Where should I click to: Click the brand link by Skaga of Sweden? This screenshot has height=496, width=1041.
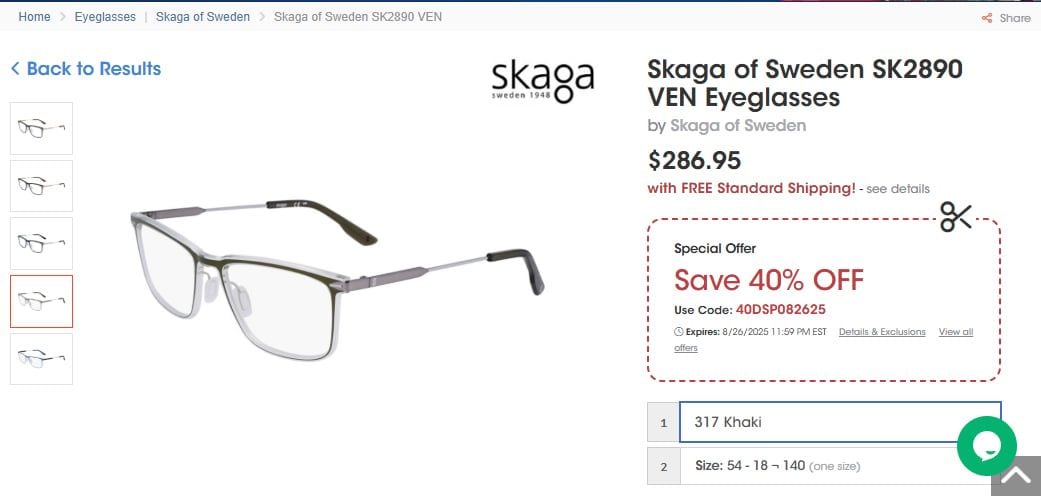(x=737, y=126)
